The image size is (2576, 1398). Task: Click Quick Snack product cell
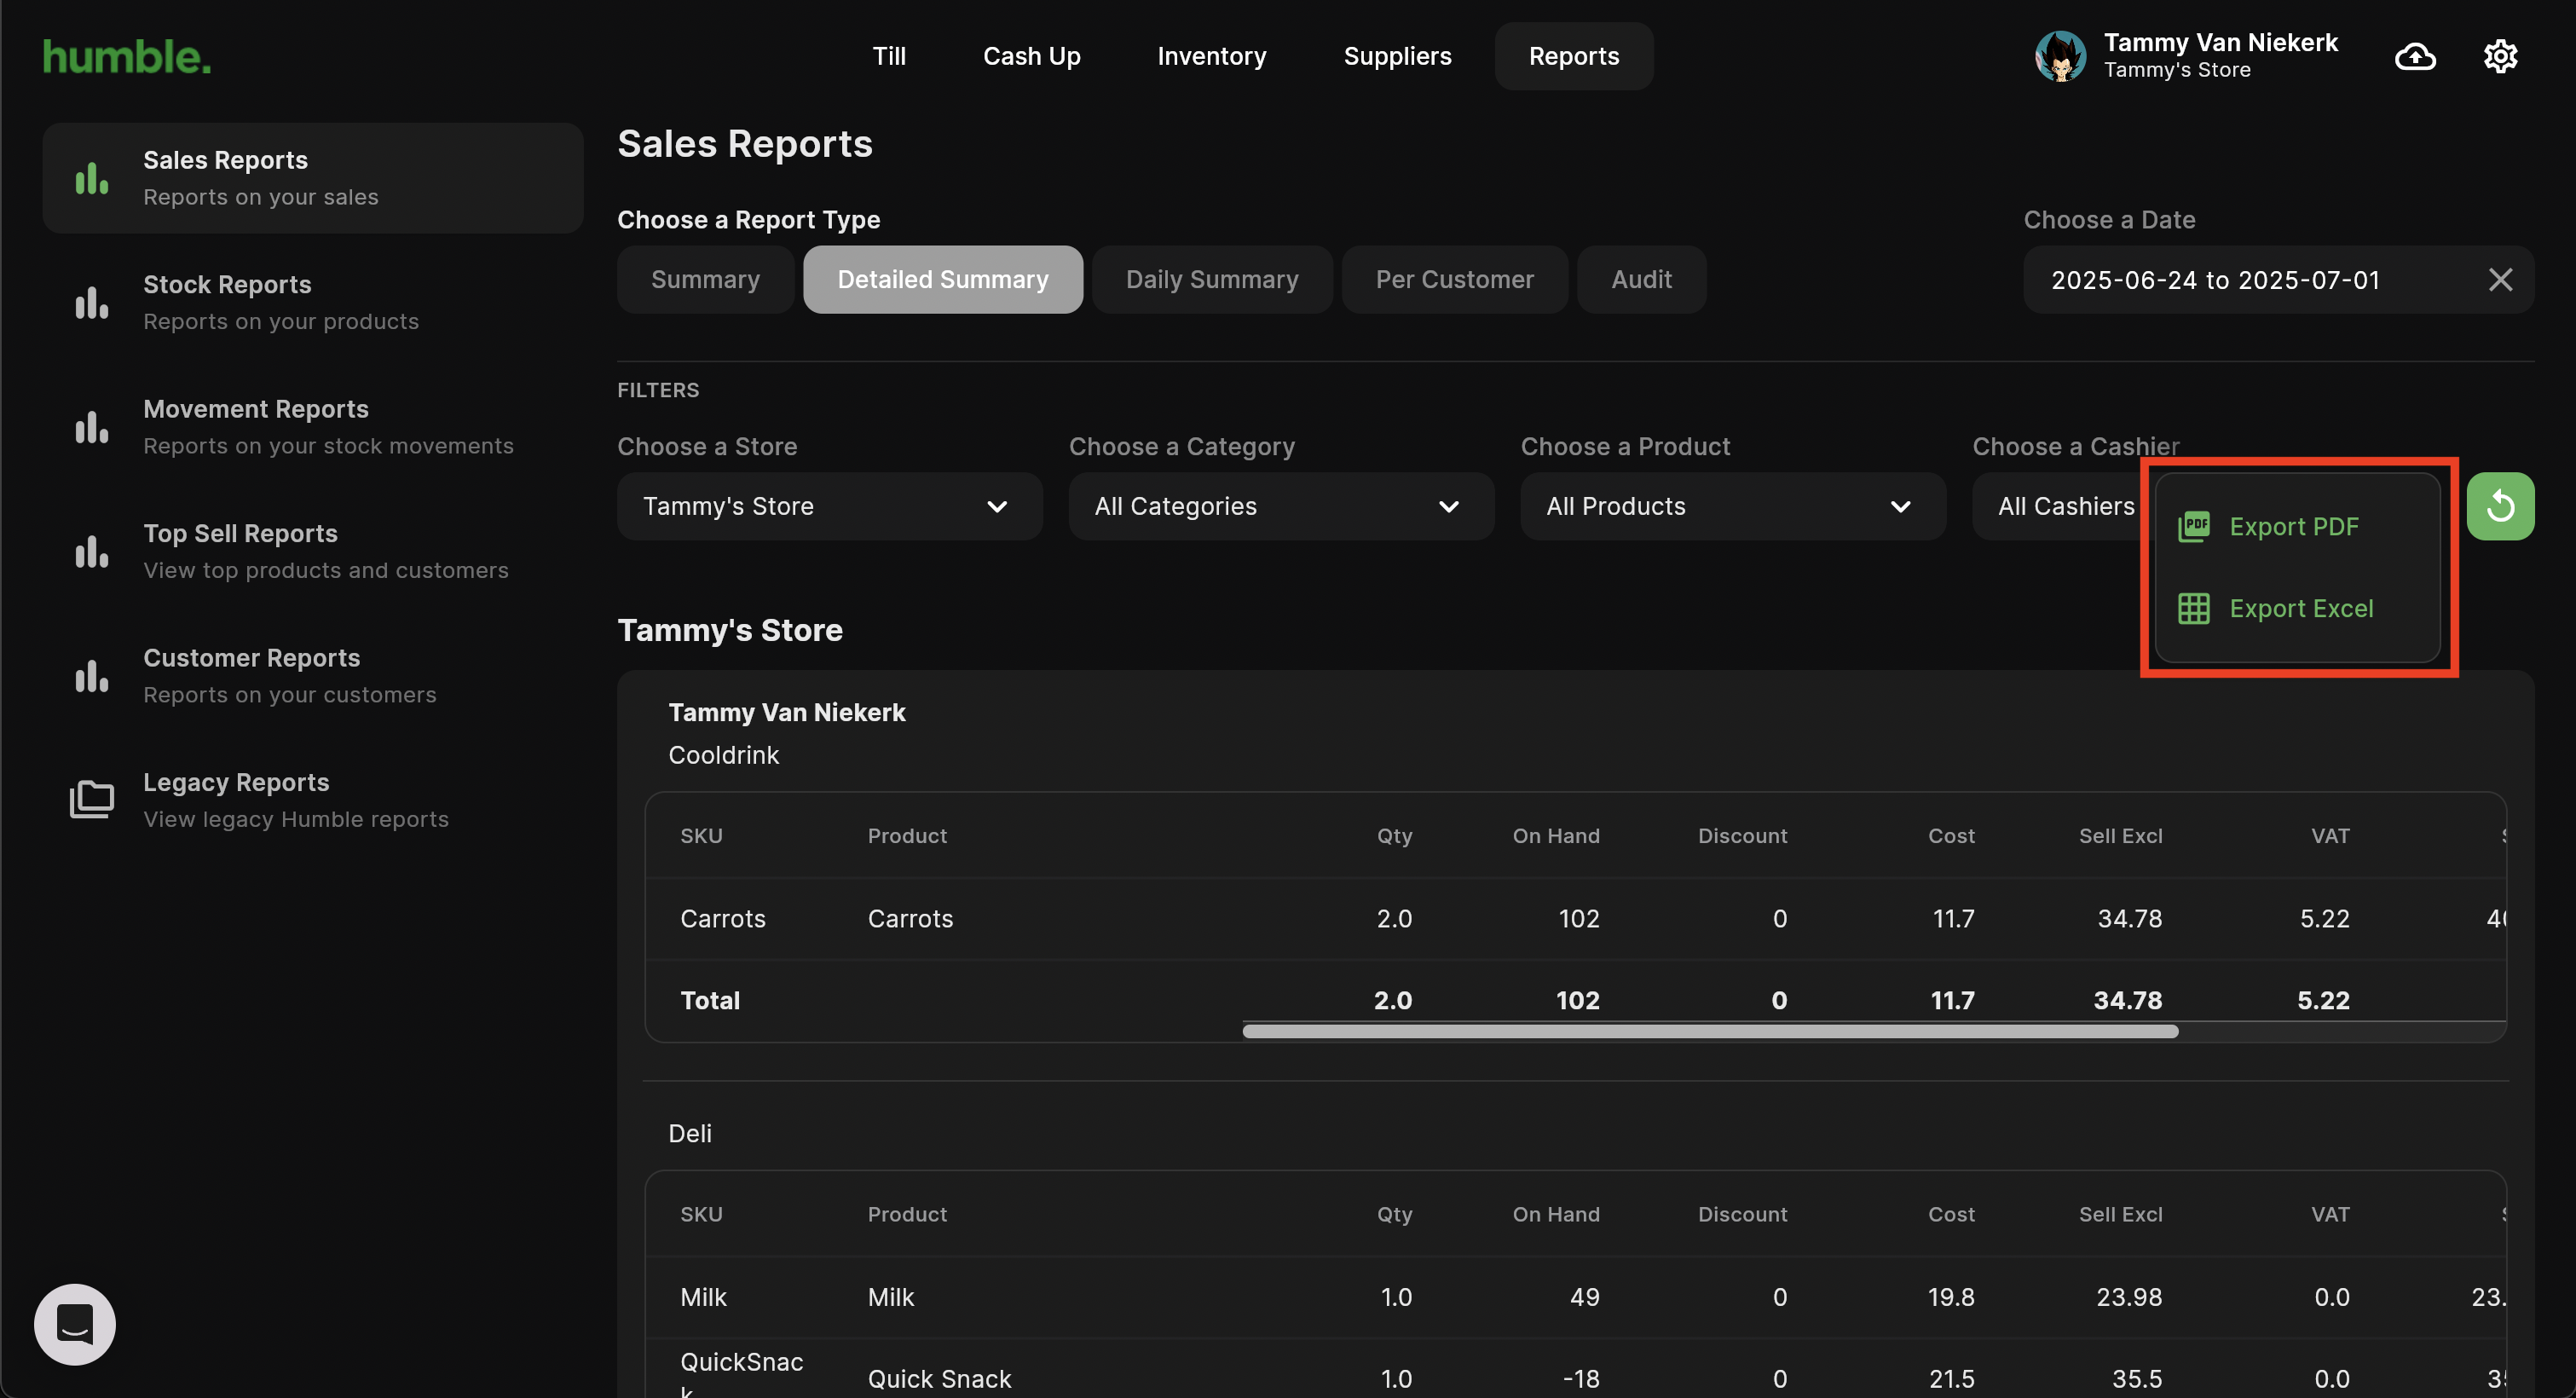pos(939,1379)
